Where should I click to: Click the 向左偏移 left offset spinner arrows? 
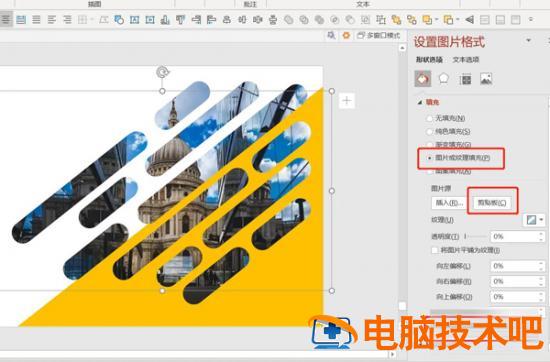tap(541, 266)
